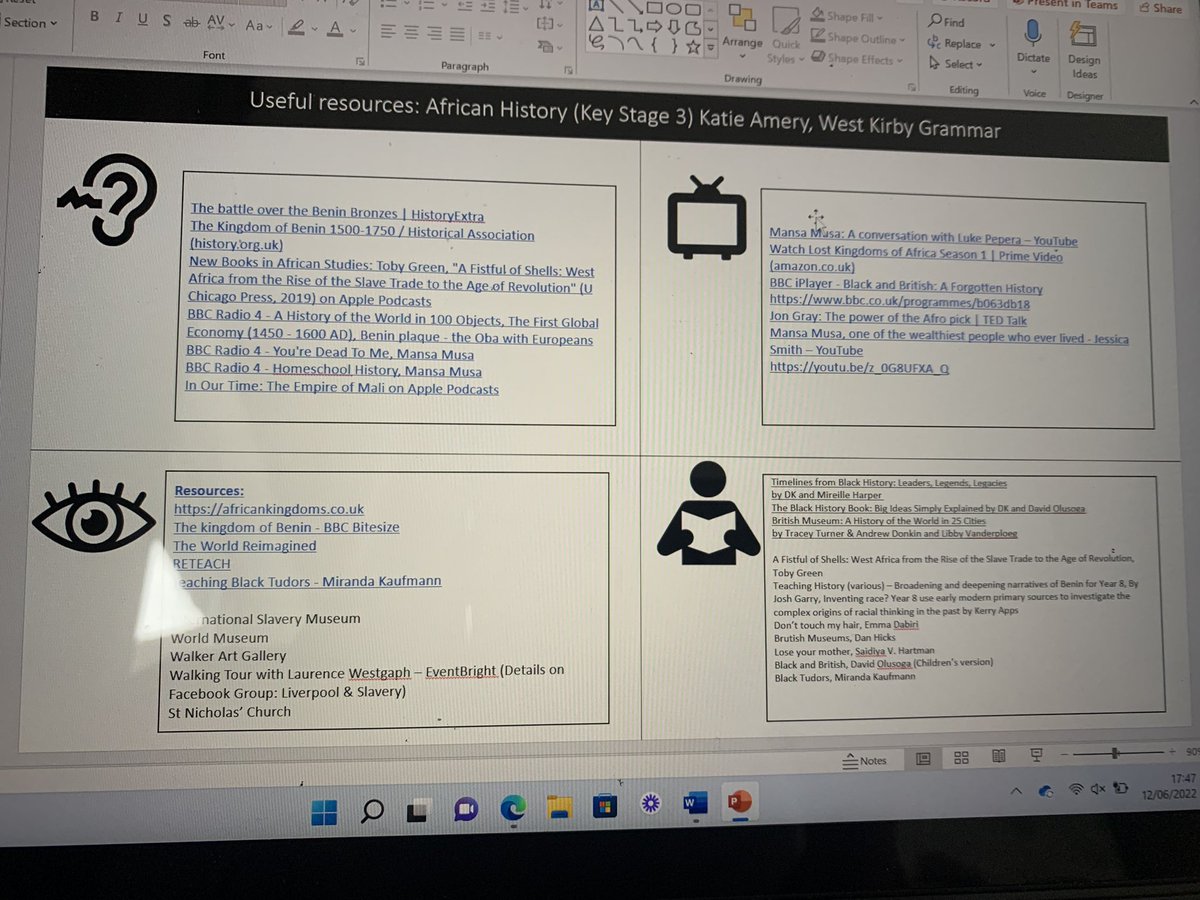
Task: Align text left in Paragraph group
Action: (x=388, y=31)
